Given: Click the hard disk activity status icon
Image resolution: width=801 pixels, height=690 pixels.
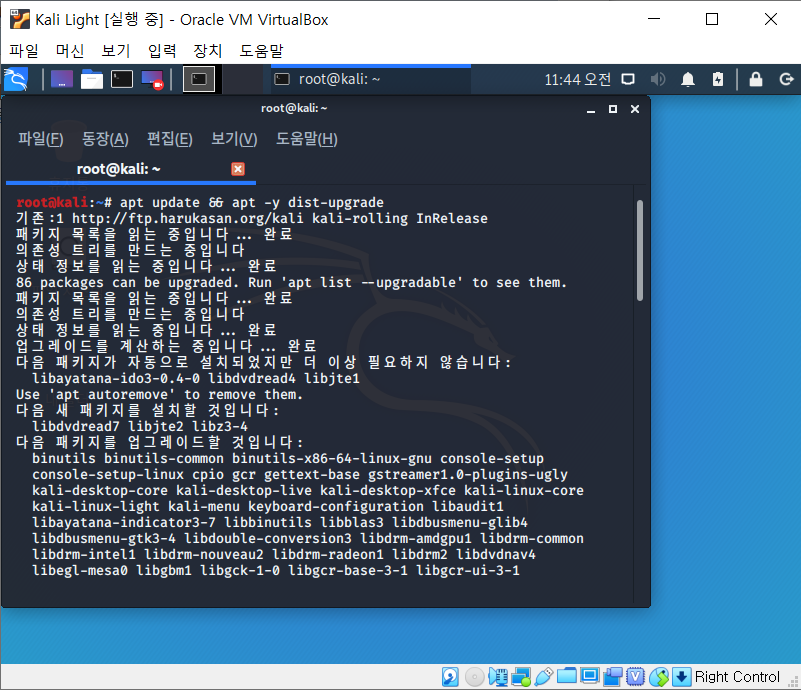Looking at the screenshot, I should click(x=450, y=677).
